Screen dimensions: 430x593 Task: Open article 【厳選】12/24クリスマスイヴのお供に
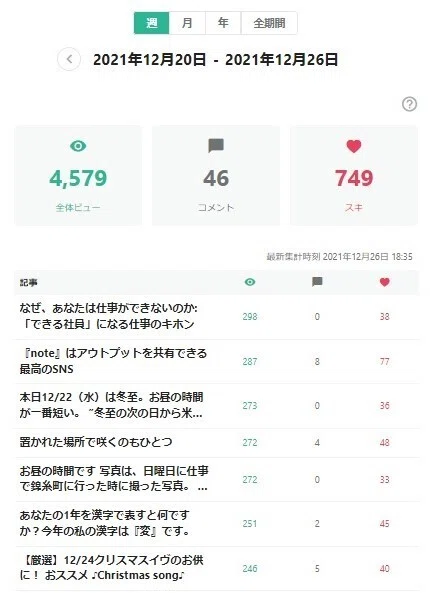point(111,568)
